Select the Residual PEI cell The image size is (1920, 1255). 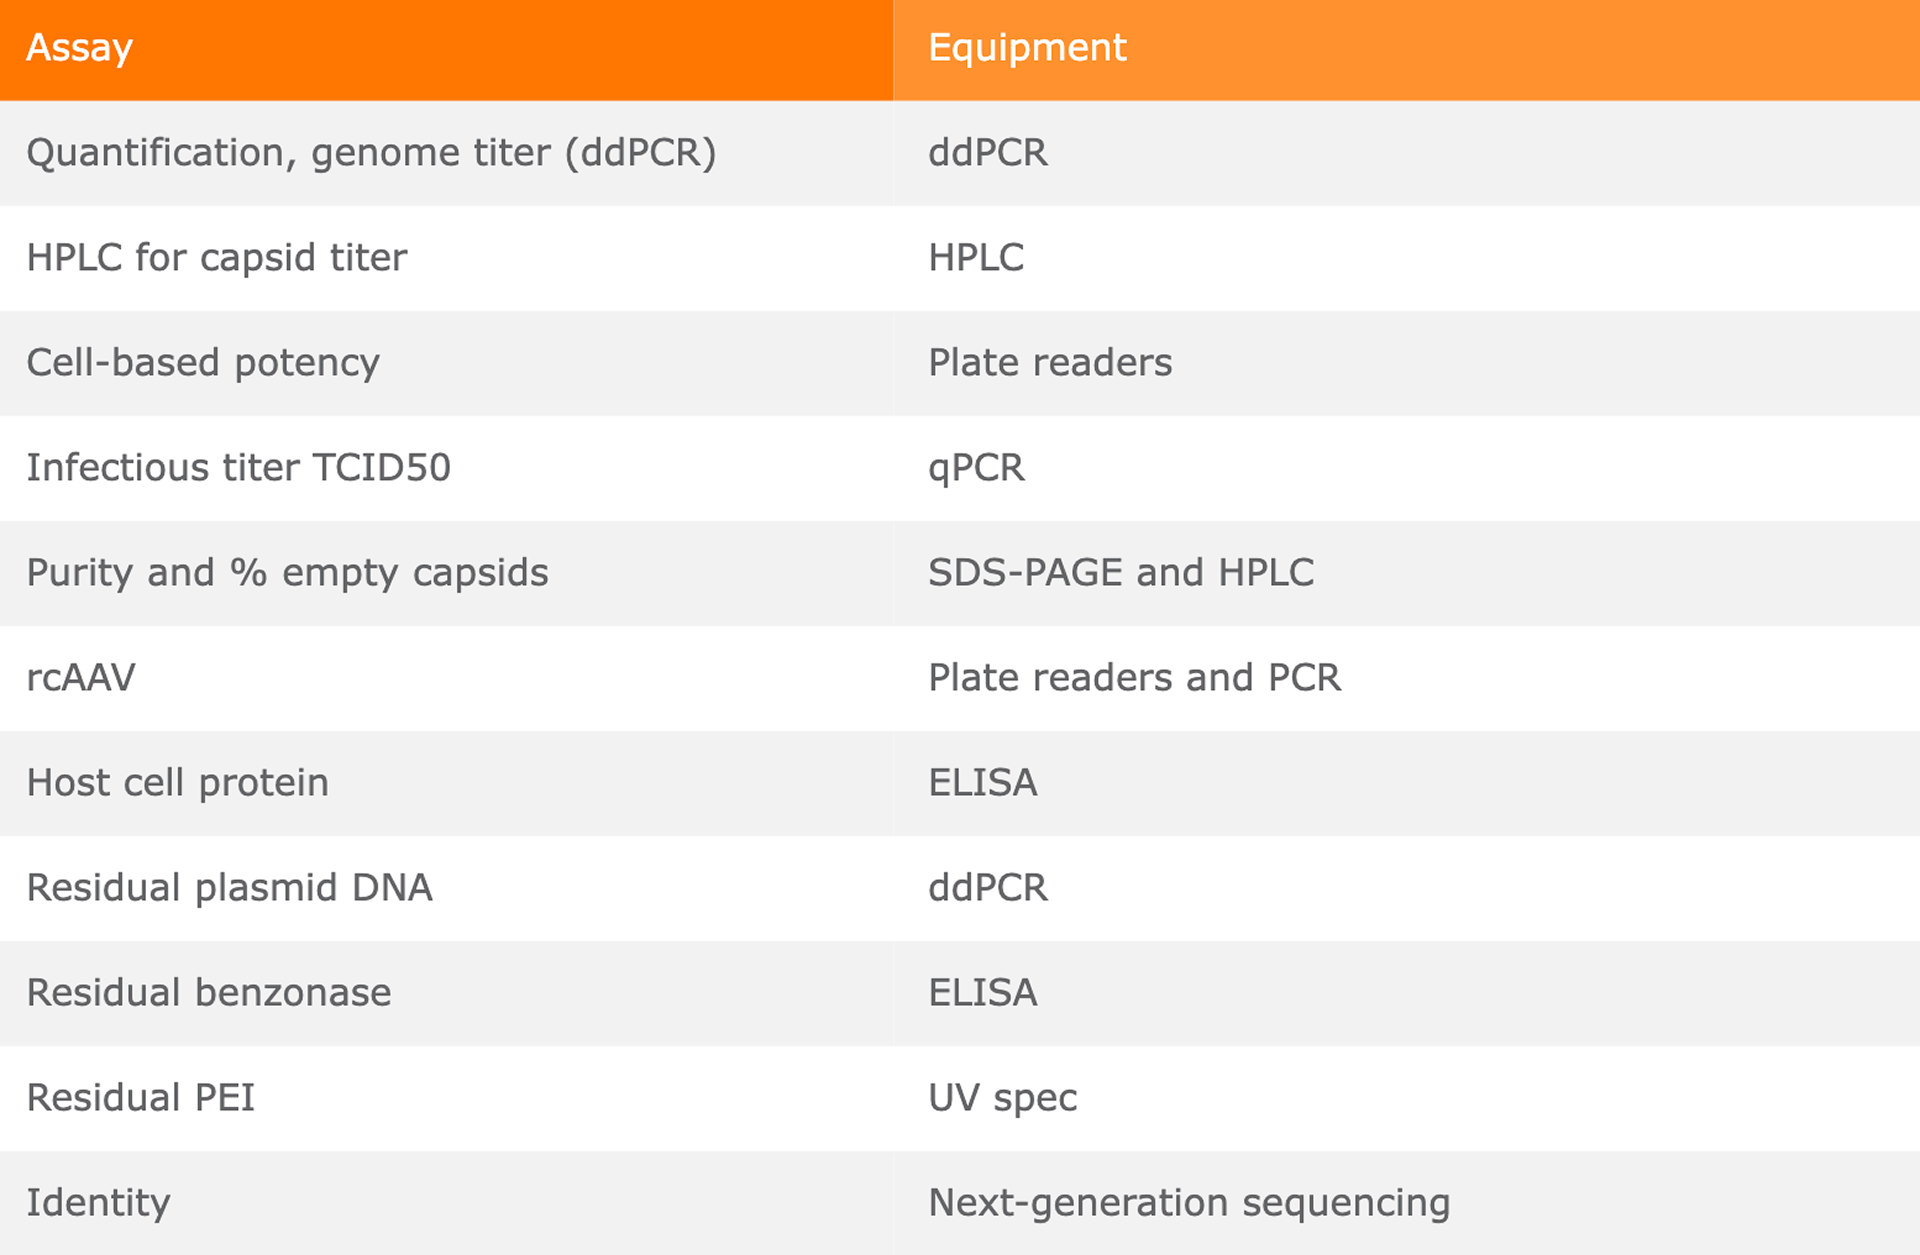click(446, 1098)
